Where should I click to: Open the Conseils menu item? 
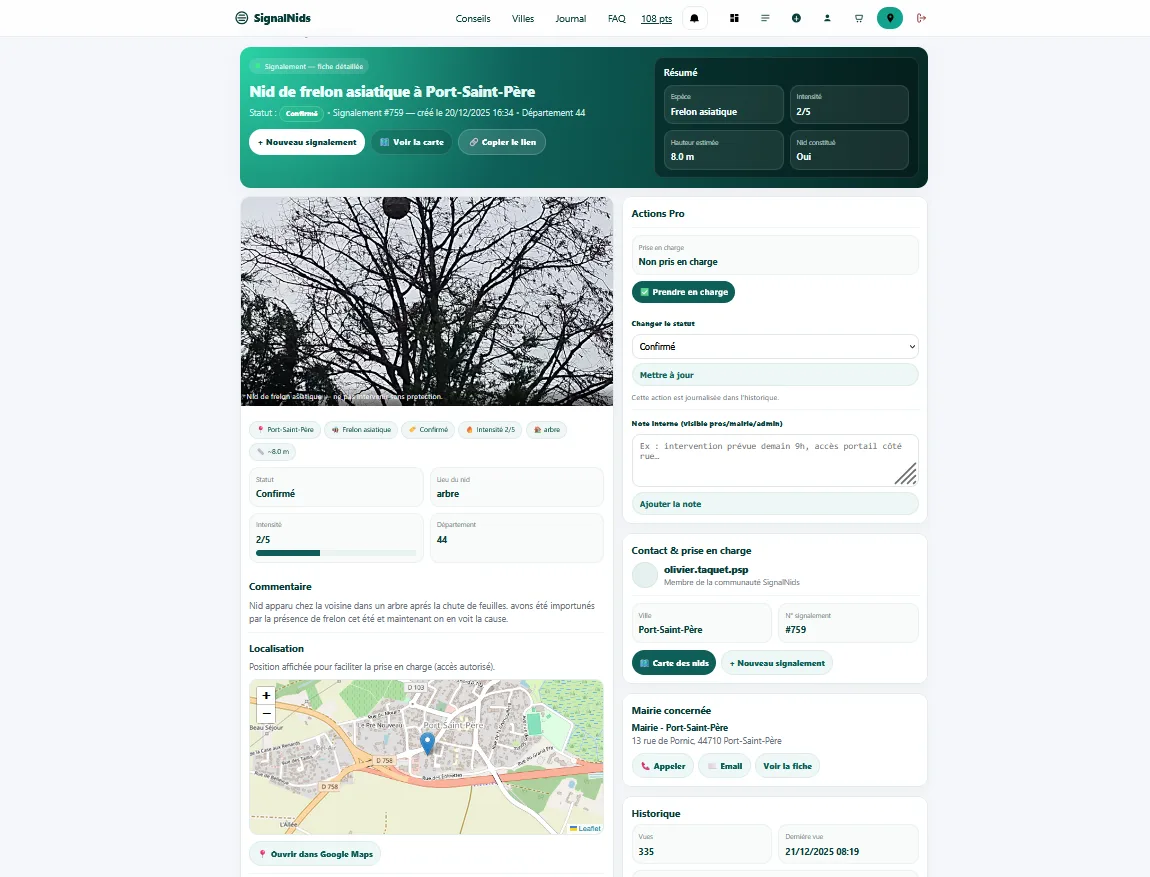(473, 18)
